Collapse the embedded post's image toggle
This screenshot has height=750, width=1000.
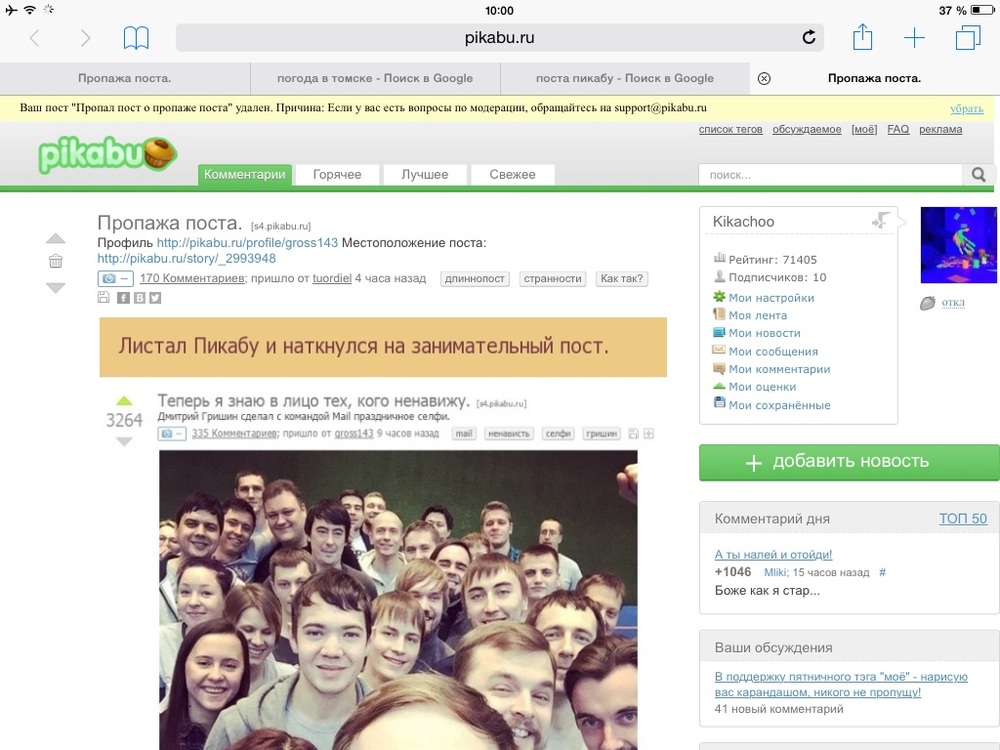[x=173, y=434]
